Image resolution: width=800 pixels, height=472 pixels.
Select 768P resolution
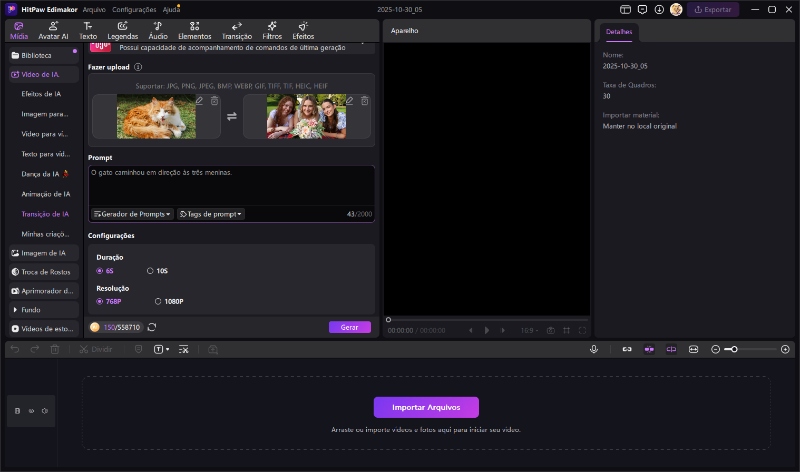[x=109, y=302]
